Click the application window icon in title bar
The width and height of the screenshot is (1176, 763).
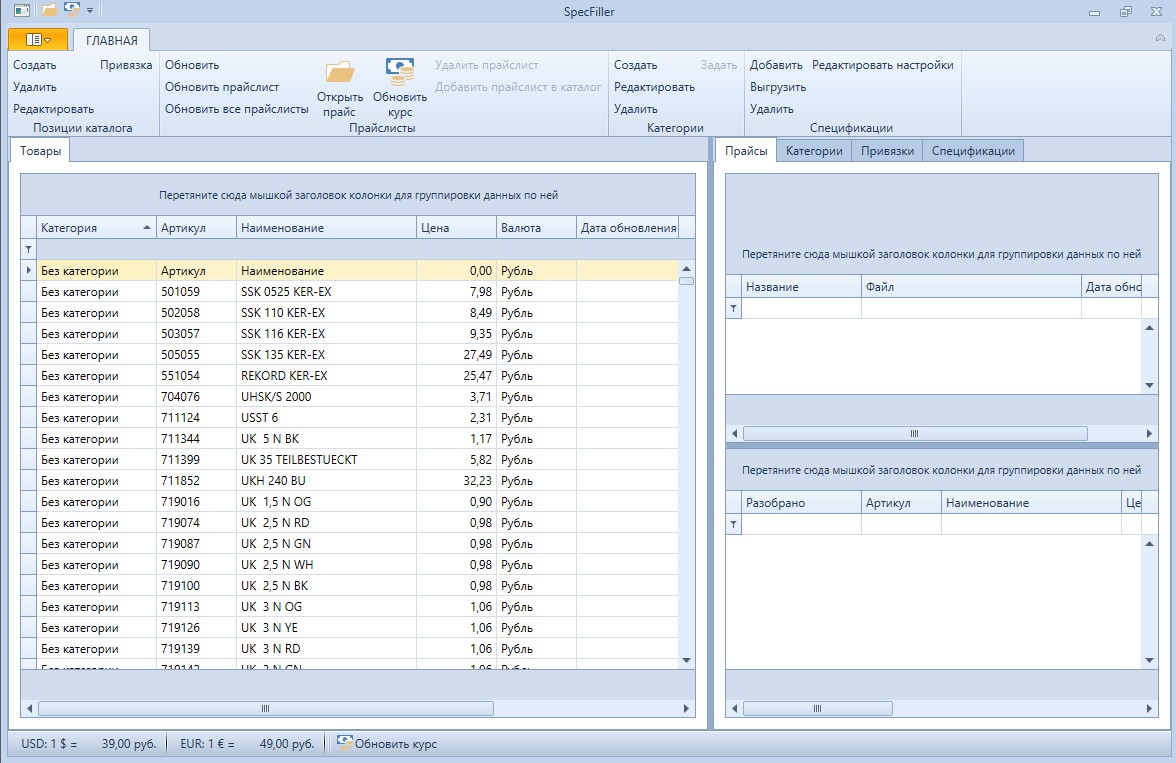21,10
